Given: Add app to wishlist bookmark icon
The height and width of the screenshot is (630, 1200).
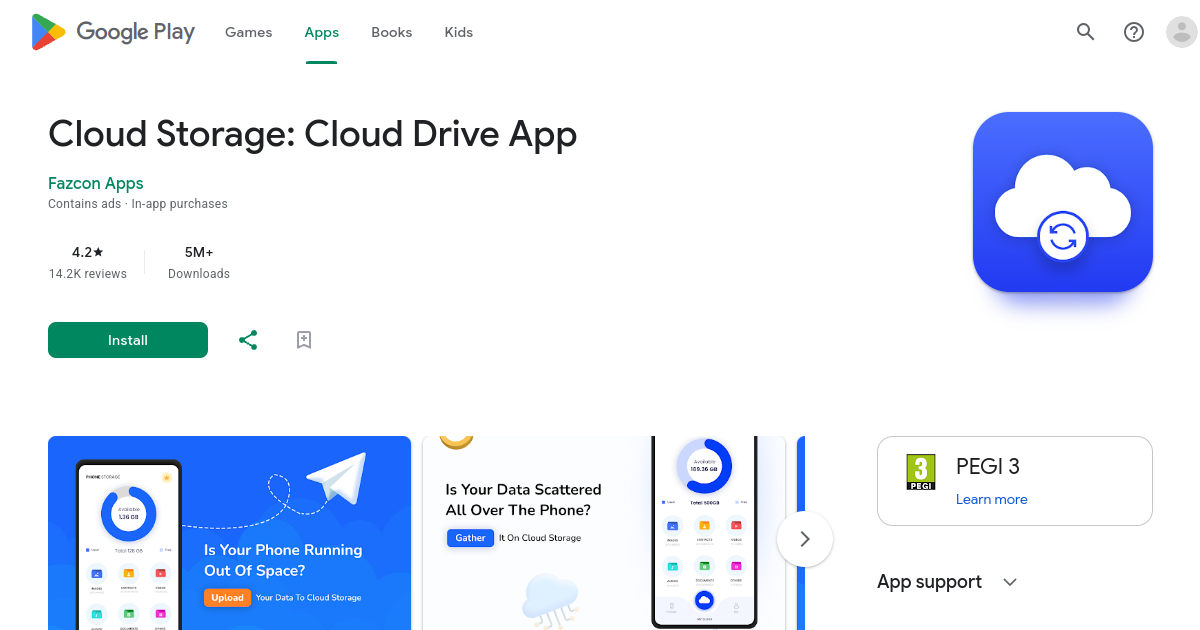Looking at the screenshot, I should tap(304, 340).
